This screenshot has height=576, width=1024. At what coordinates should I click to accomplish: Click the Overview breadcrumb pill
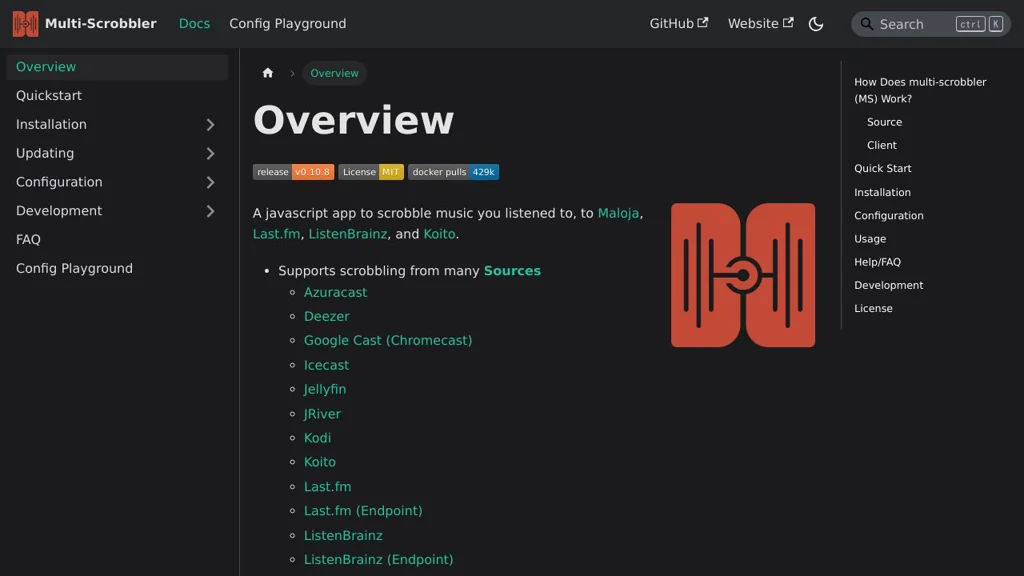click(334, 73)
